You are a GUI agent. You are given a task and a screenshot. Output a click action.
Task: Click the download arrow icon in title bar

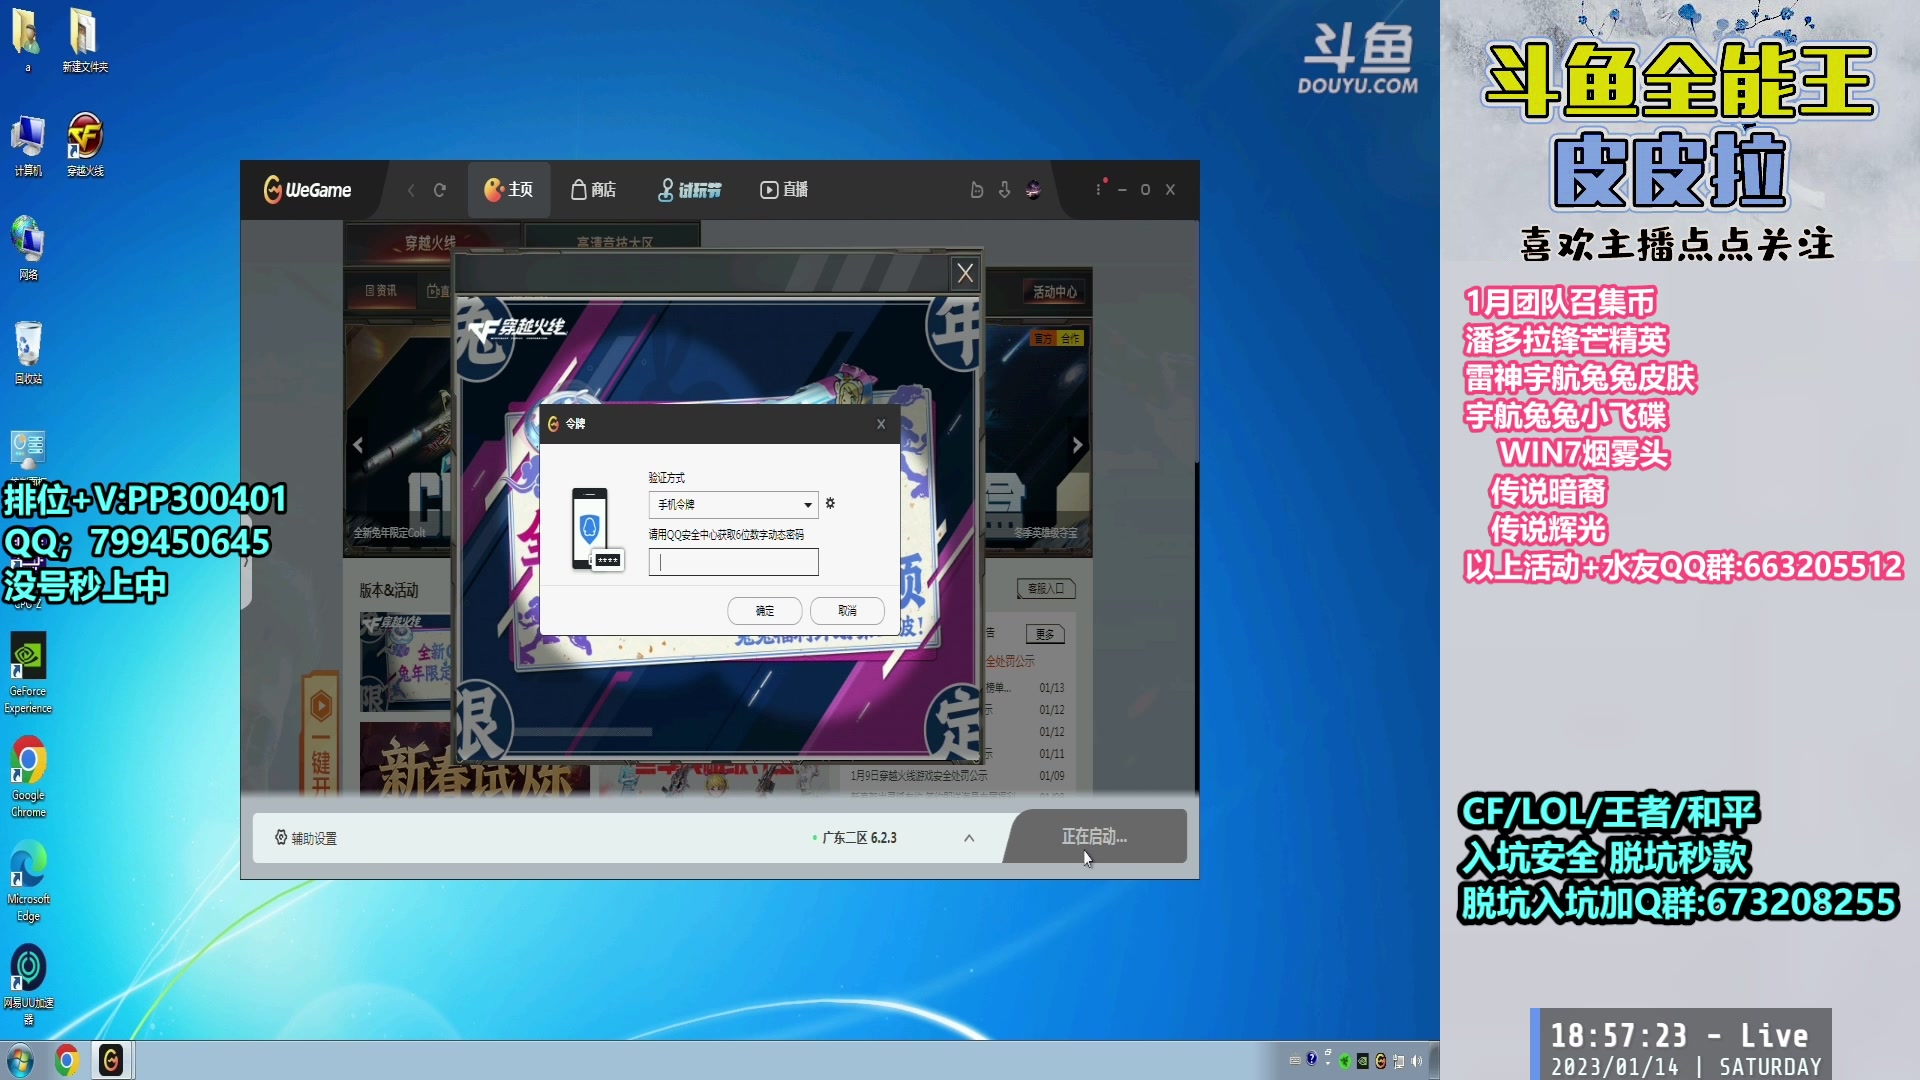click(1004, 190)
